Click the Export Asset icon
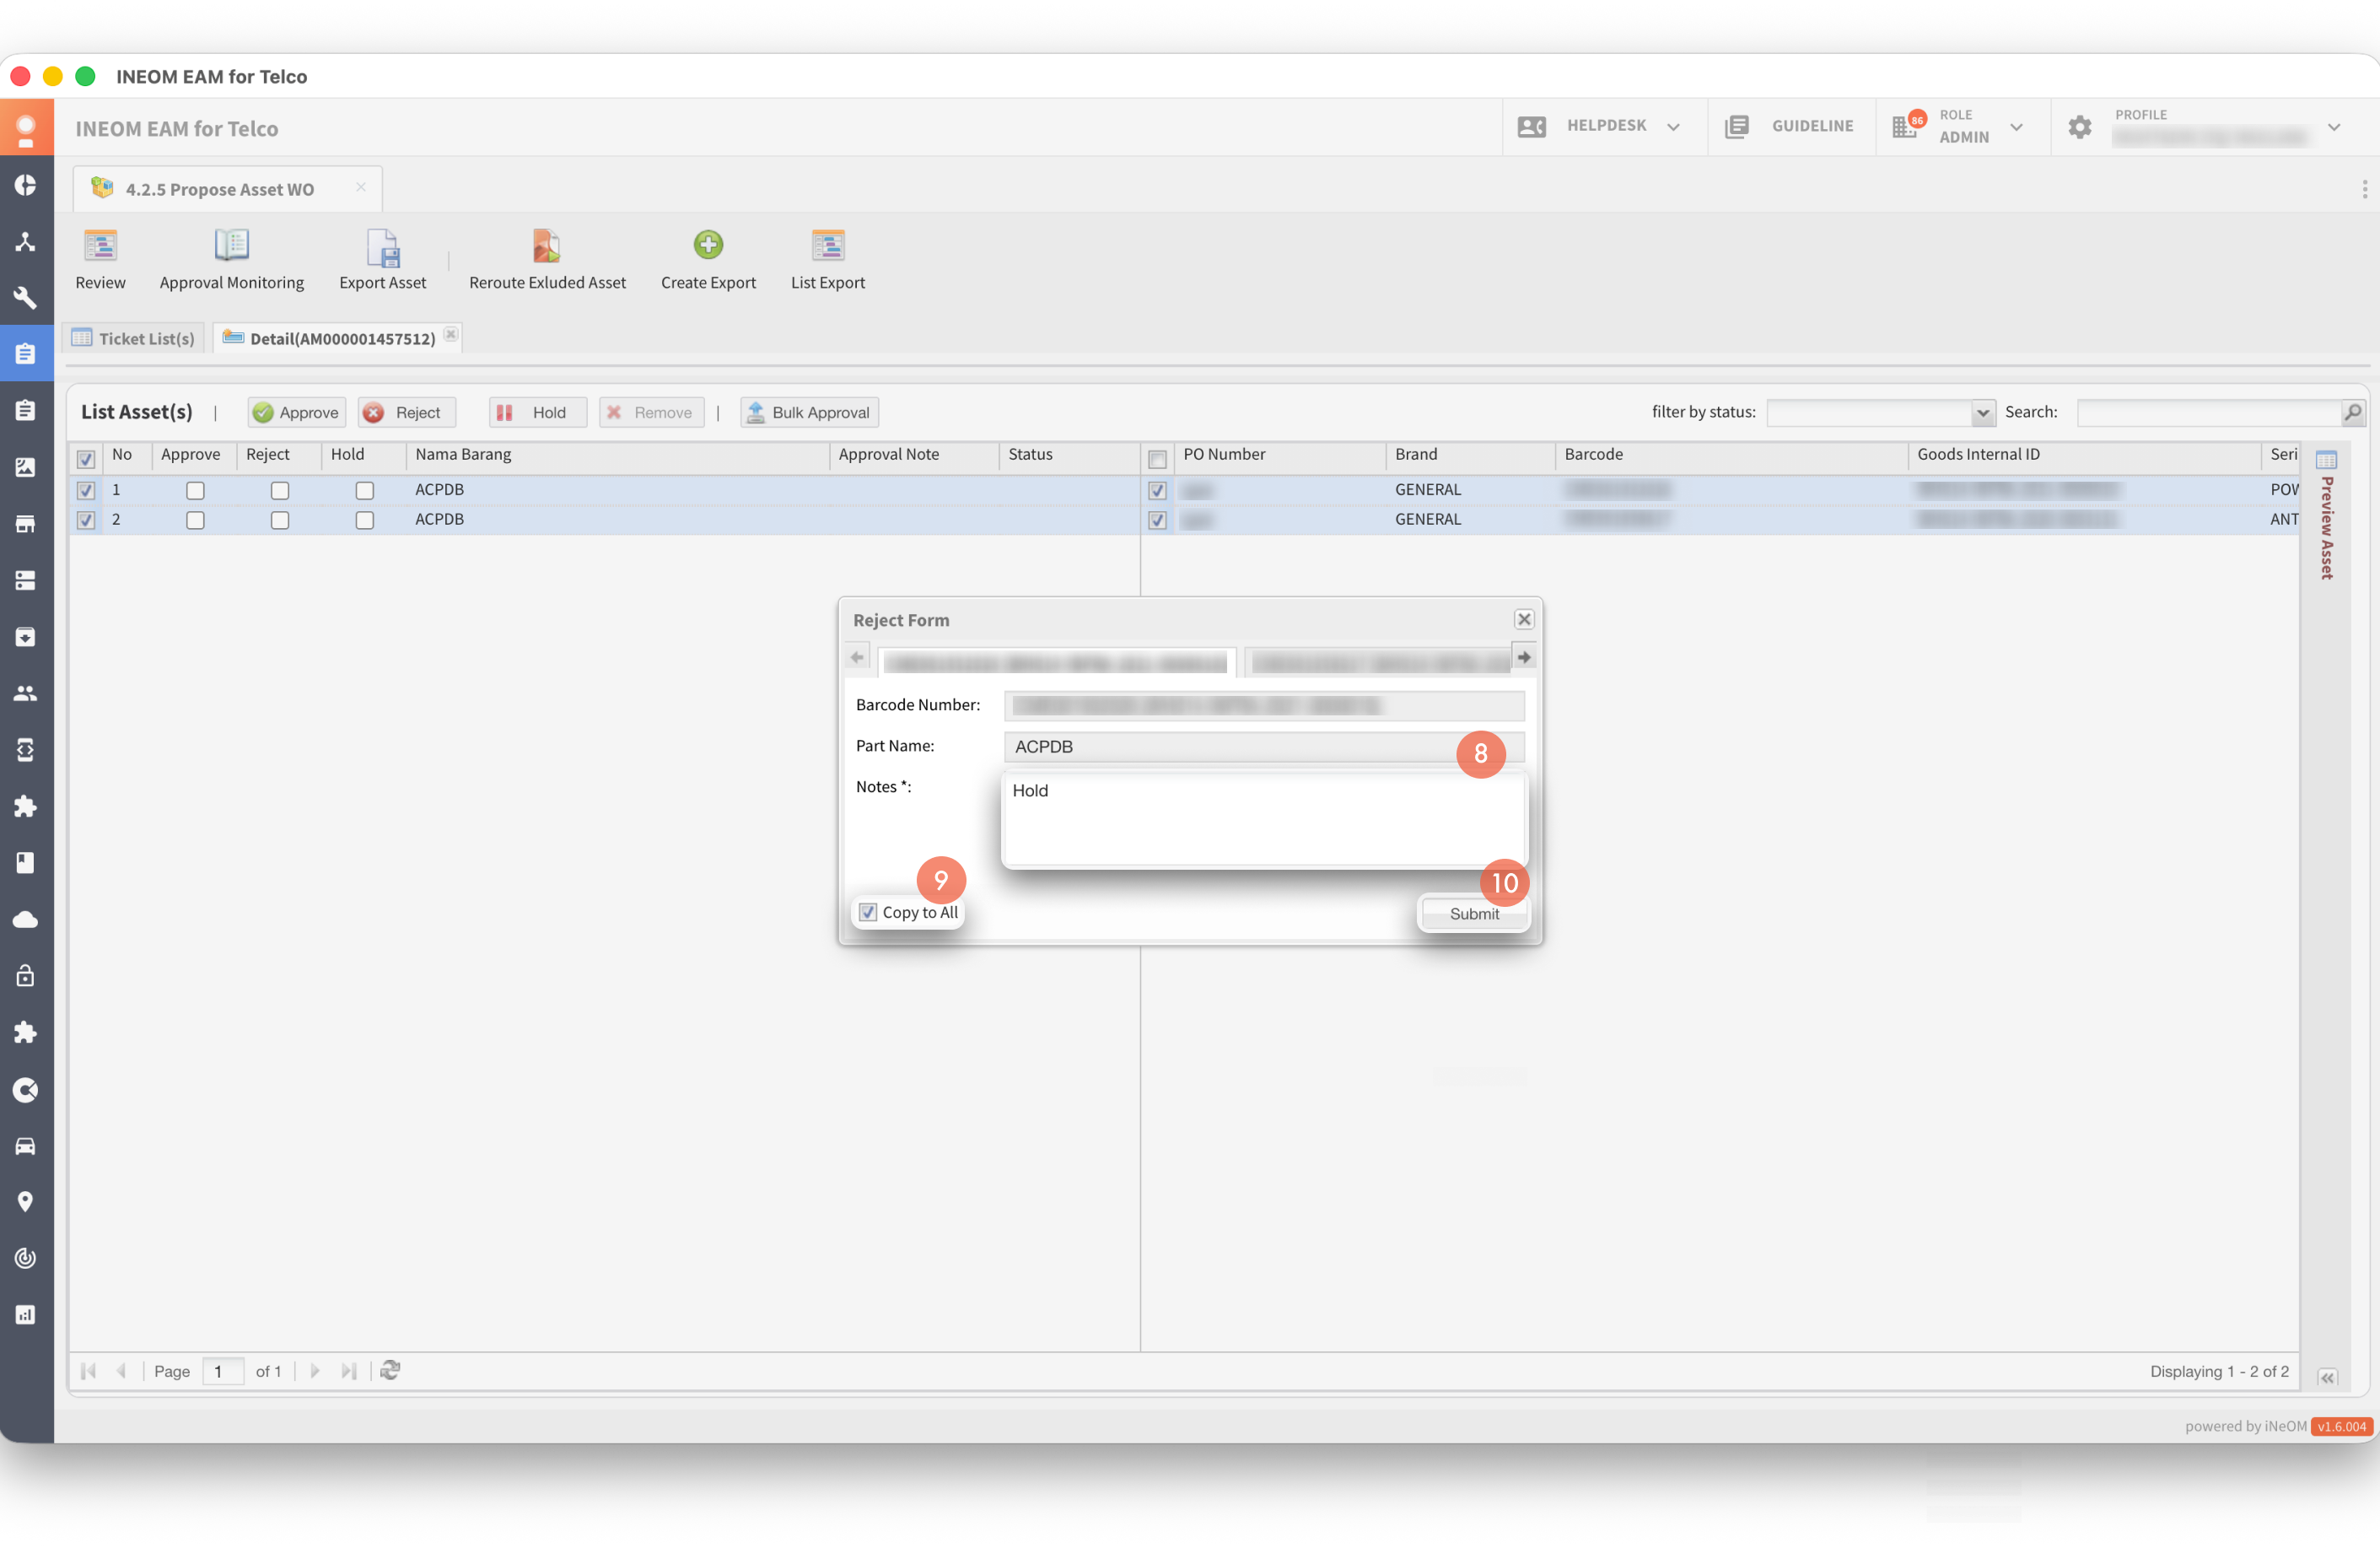This screenshot has height=1548, width=2380. [x=382, y=248]
